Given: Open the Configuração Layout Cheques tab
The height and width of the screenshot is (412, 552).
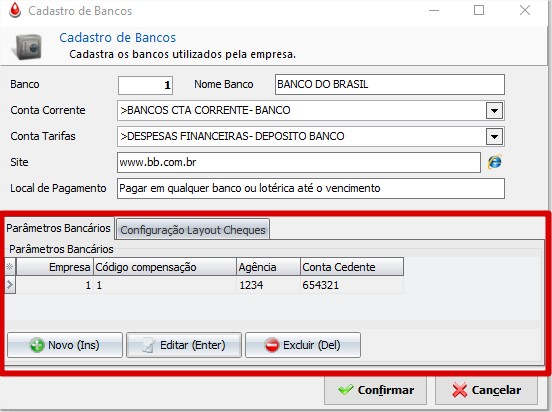Looking at the screenshot, I should pyautogui.click(x=193, y=230).
